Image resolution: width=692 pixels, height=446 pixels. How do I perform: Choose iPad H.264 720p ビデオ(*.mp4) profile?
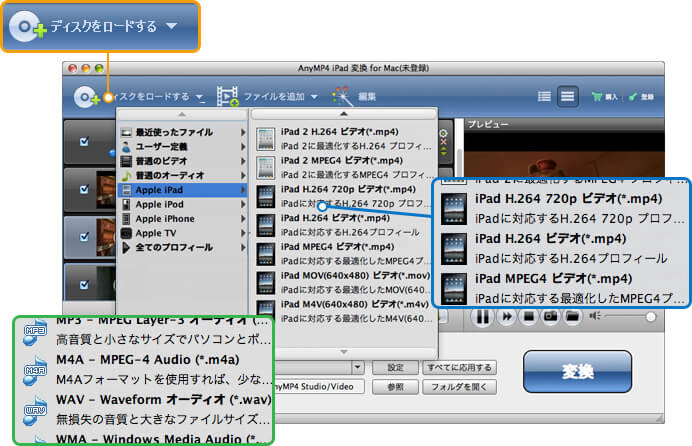[344, 196]
